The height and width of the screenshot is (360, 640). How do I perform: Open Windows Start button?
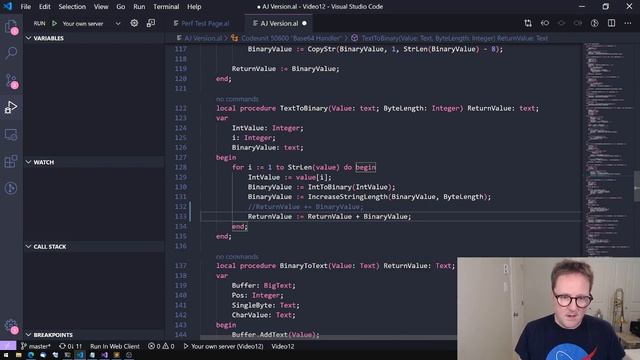pyautogui.click(x=6, y=355)
